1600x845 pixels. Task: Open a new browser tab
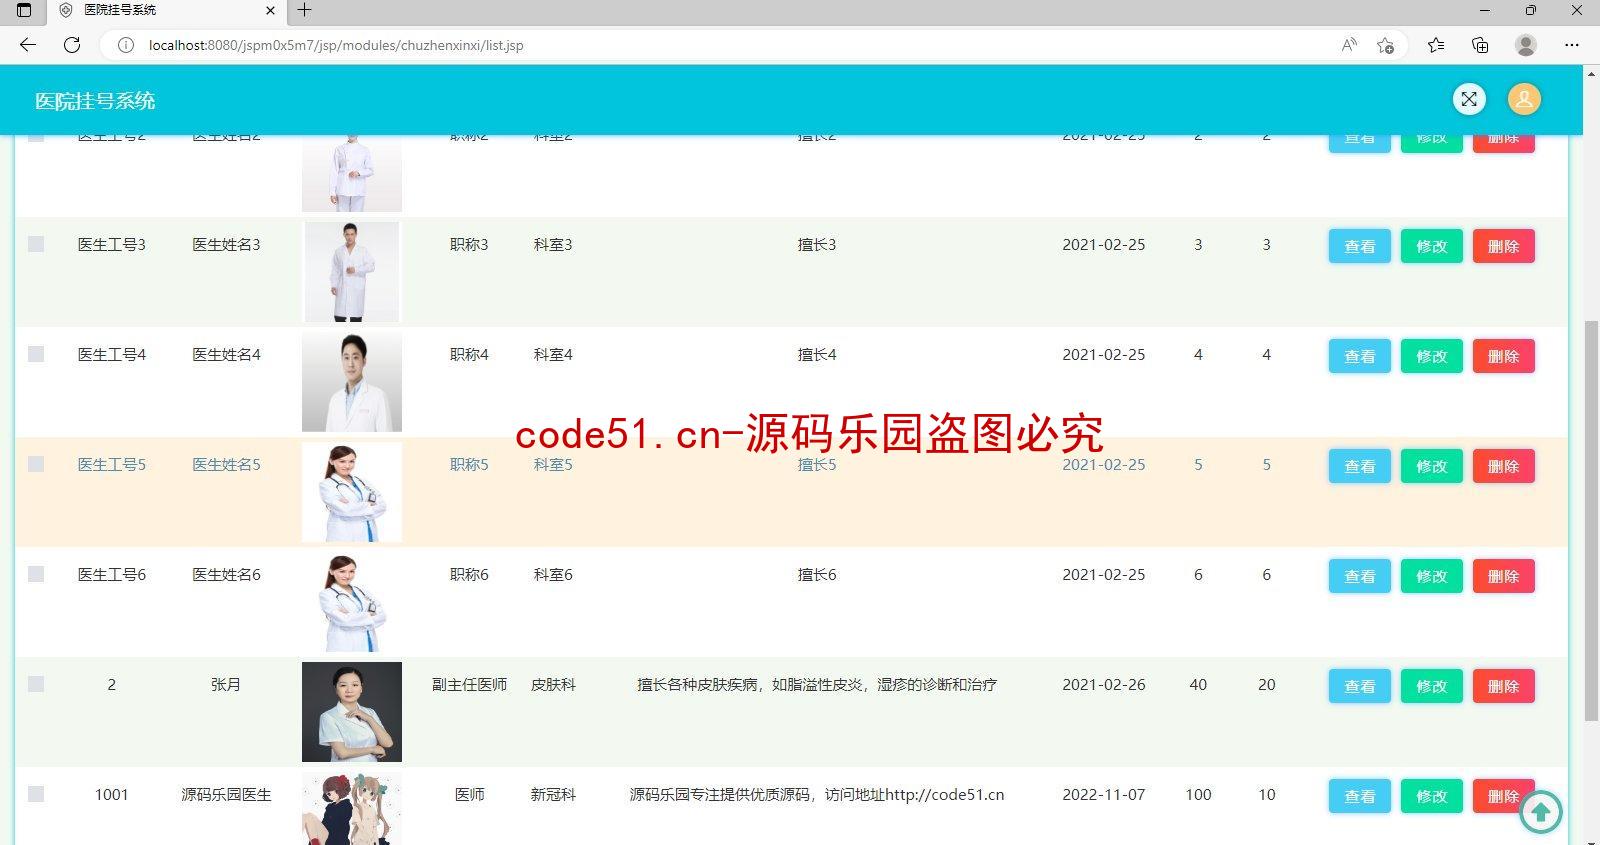pos(305,10)
